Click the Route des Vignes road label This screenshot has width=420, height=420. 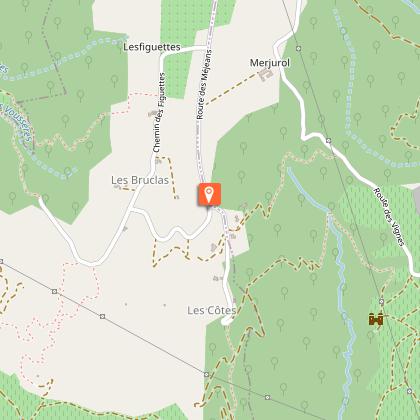389,217
